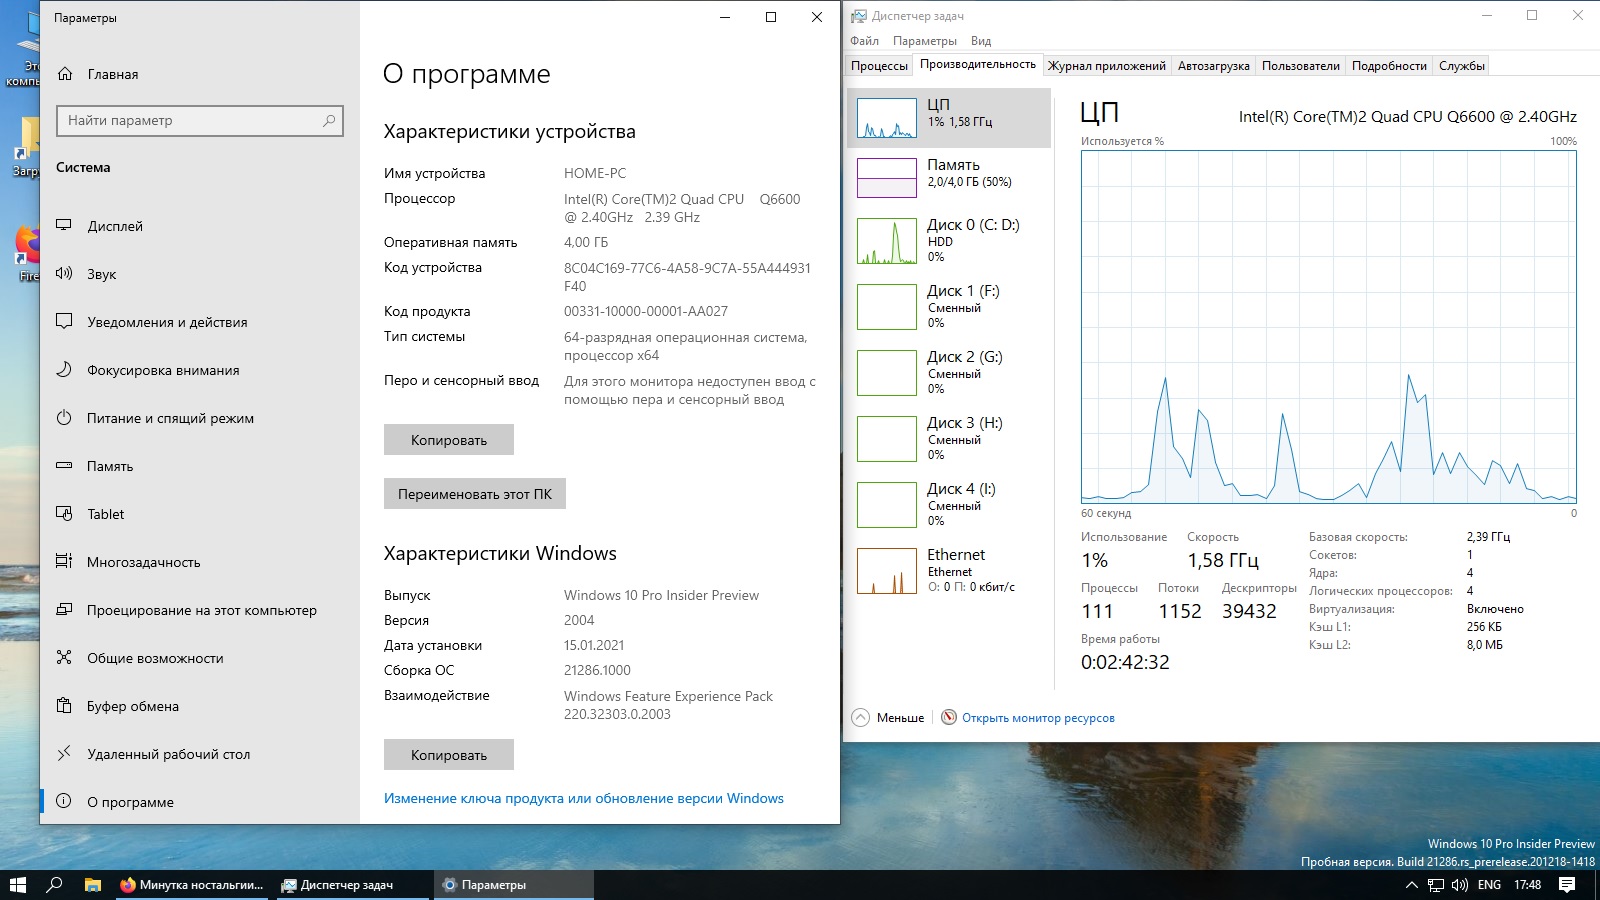Open Windows Start menu

(x=18, y=885)
